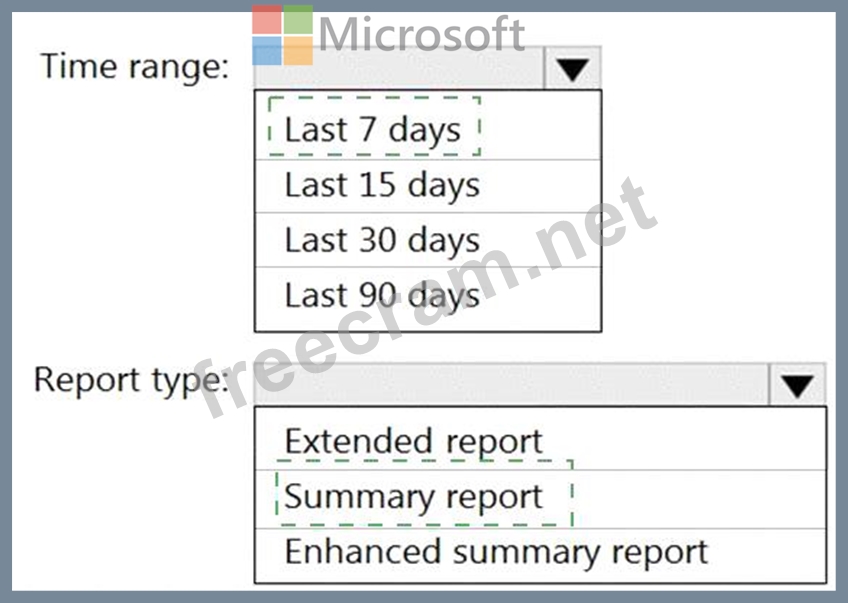The image size is (848, 603).
Task: Click the green square of the Microsoft logo
Action: coord(298,20)
